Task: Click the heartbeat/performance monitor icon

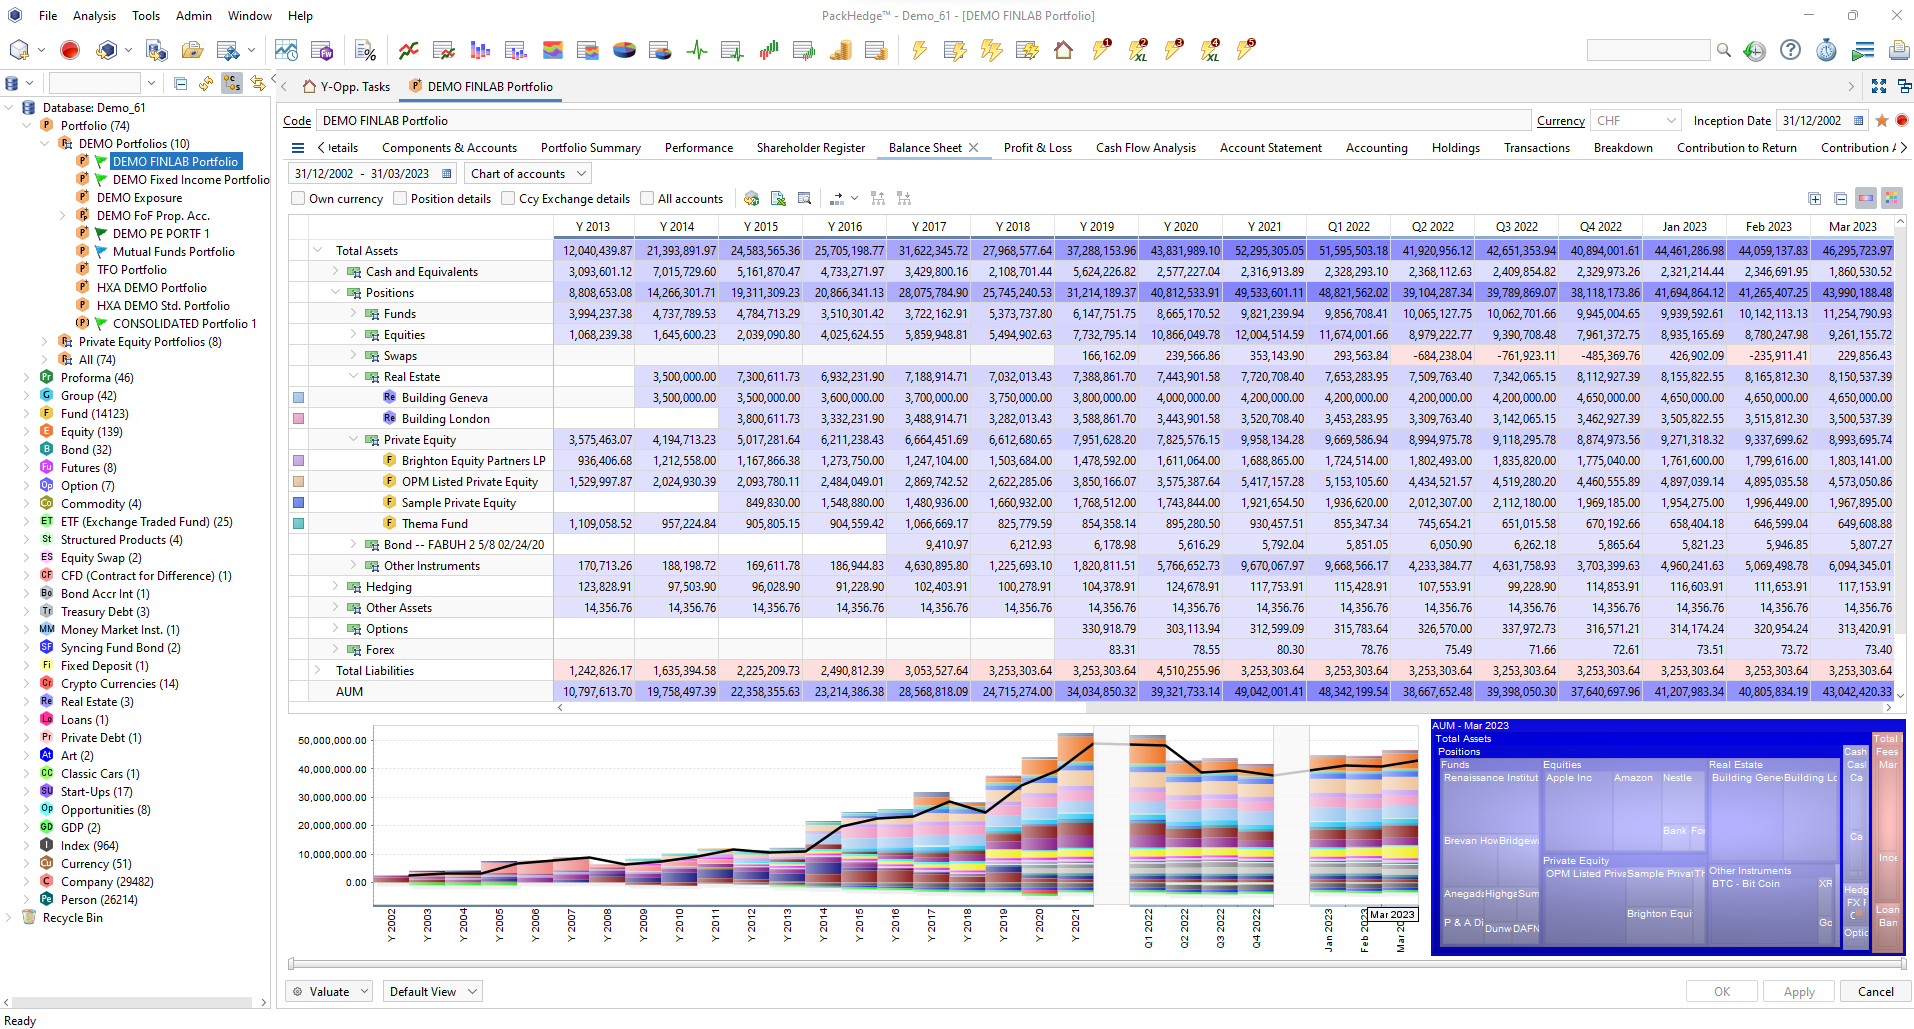Action: tap(697, 49)
